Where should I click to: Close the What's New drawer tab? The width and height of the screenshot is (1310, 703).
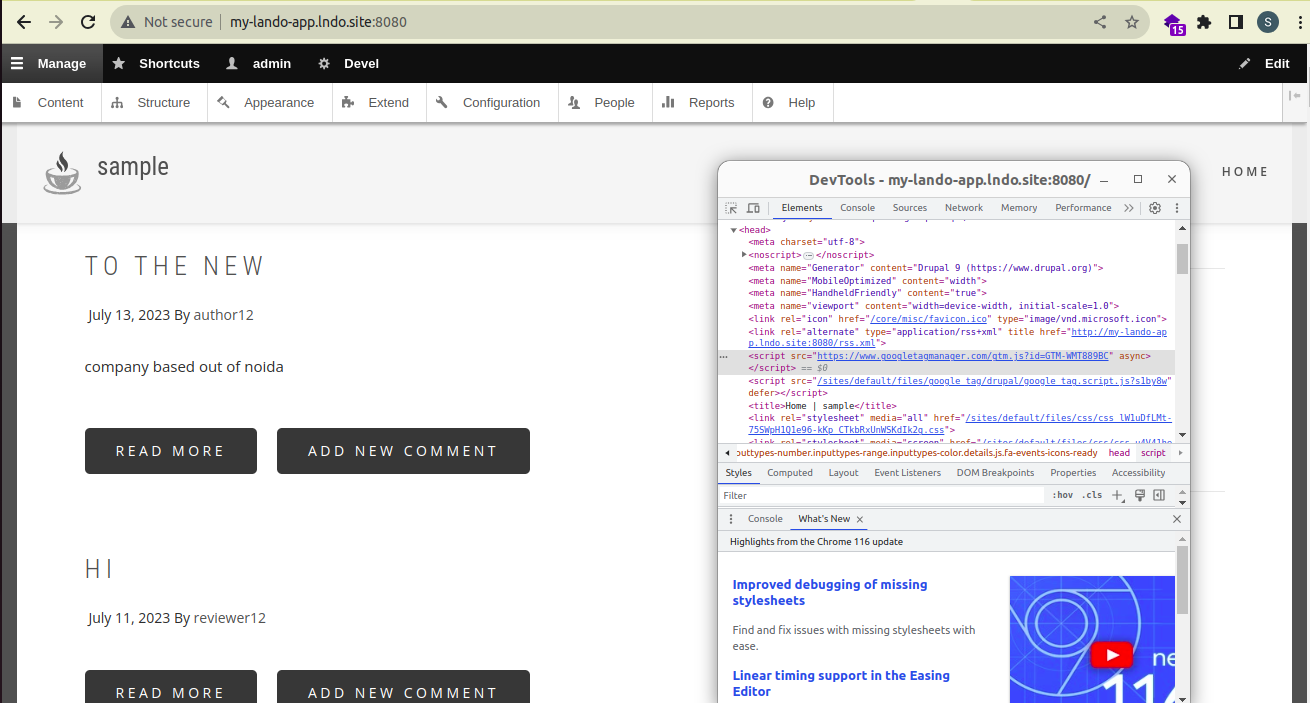[860, 519]
